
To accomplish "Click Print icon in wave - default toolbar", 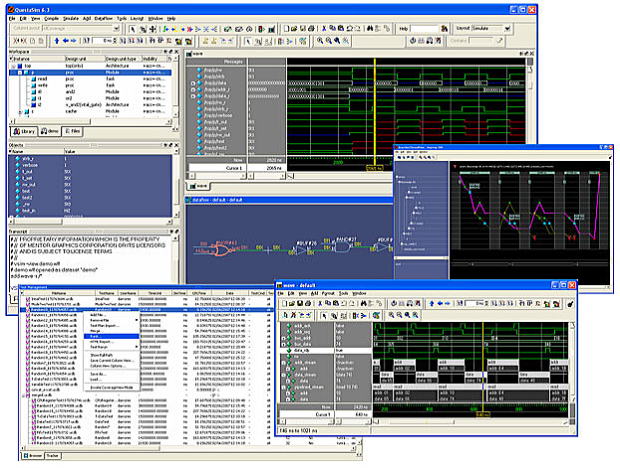I will click(308, 304).
